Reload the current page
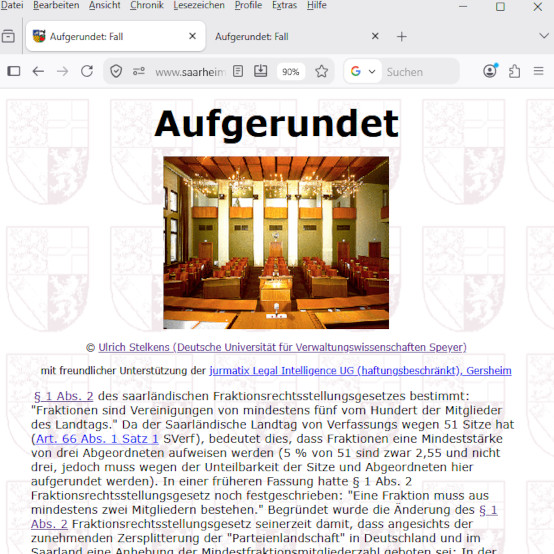 [87, 71]
